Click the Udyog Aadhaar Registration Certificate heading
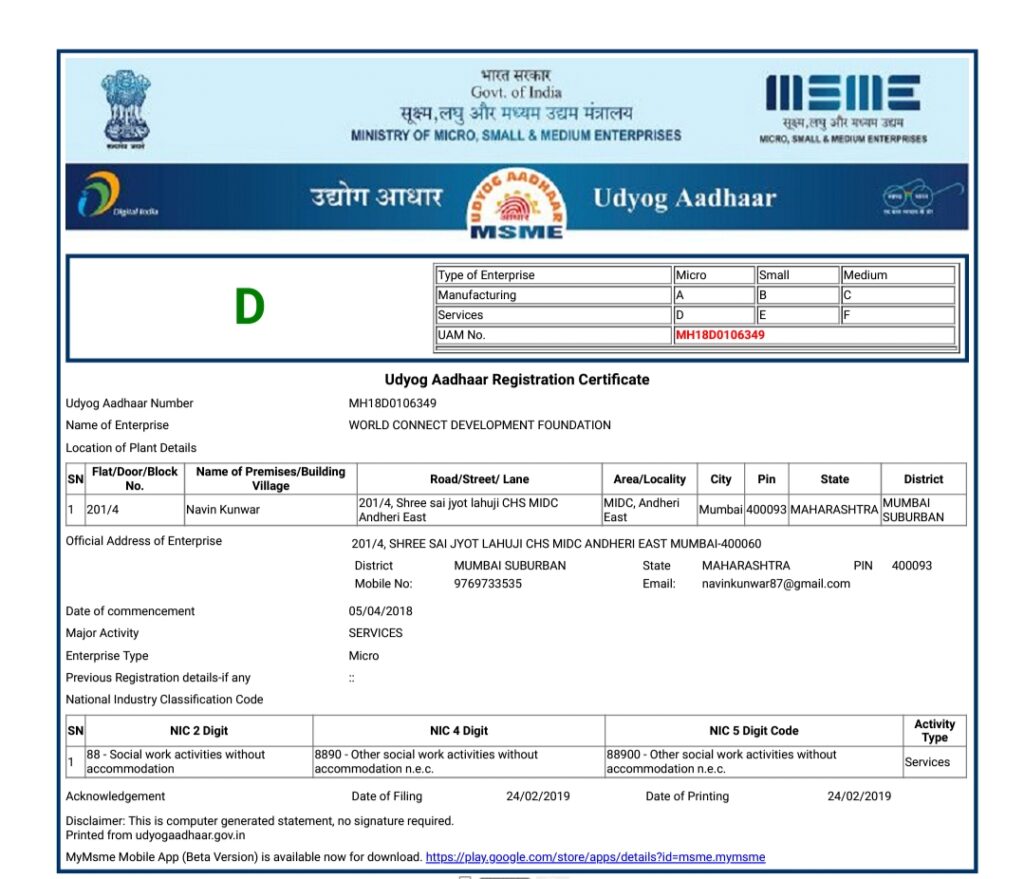Image resolution: width=1024 pixels, height=879 pixels. click(x=517, y=380)
